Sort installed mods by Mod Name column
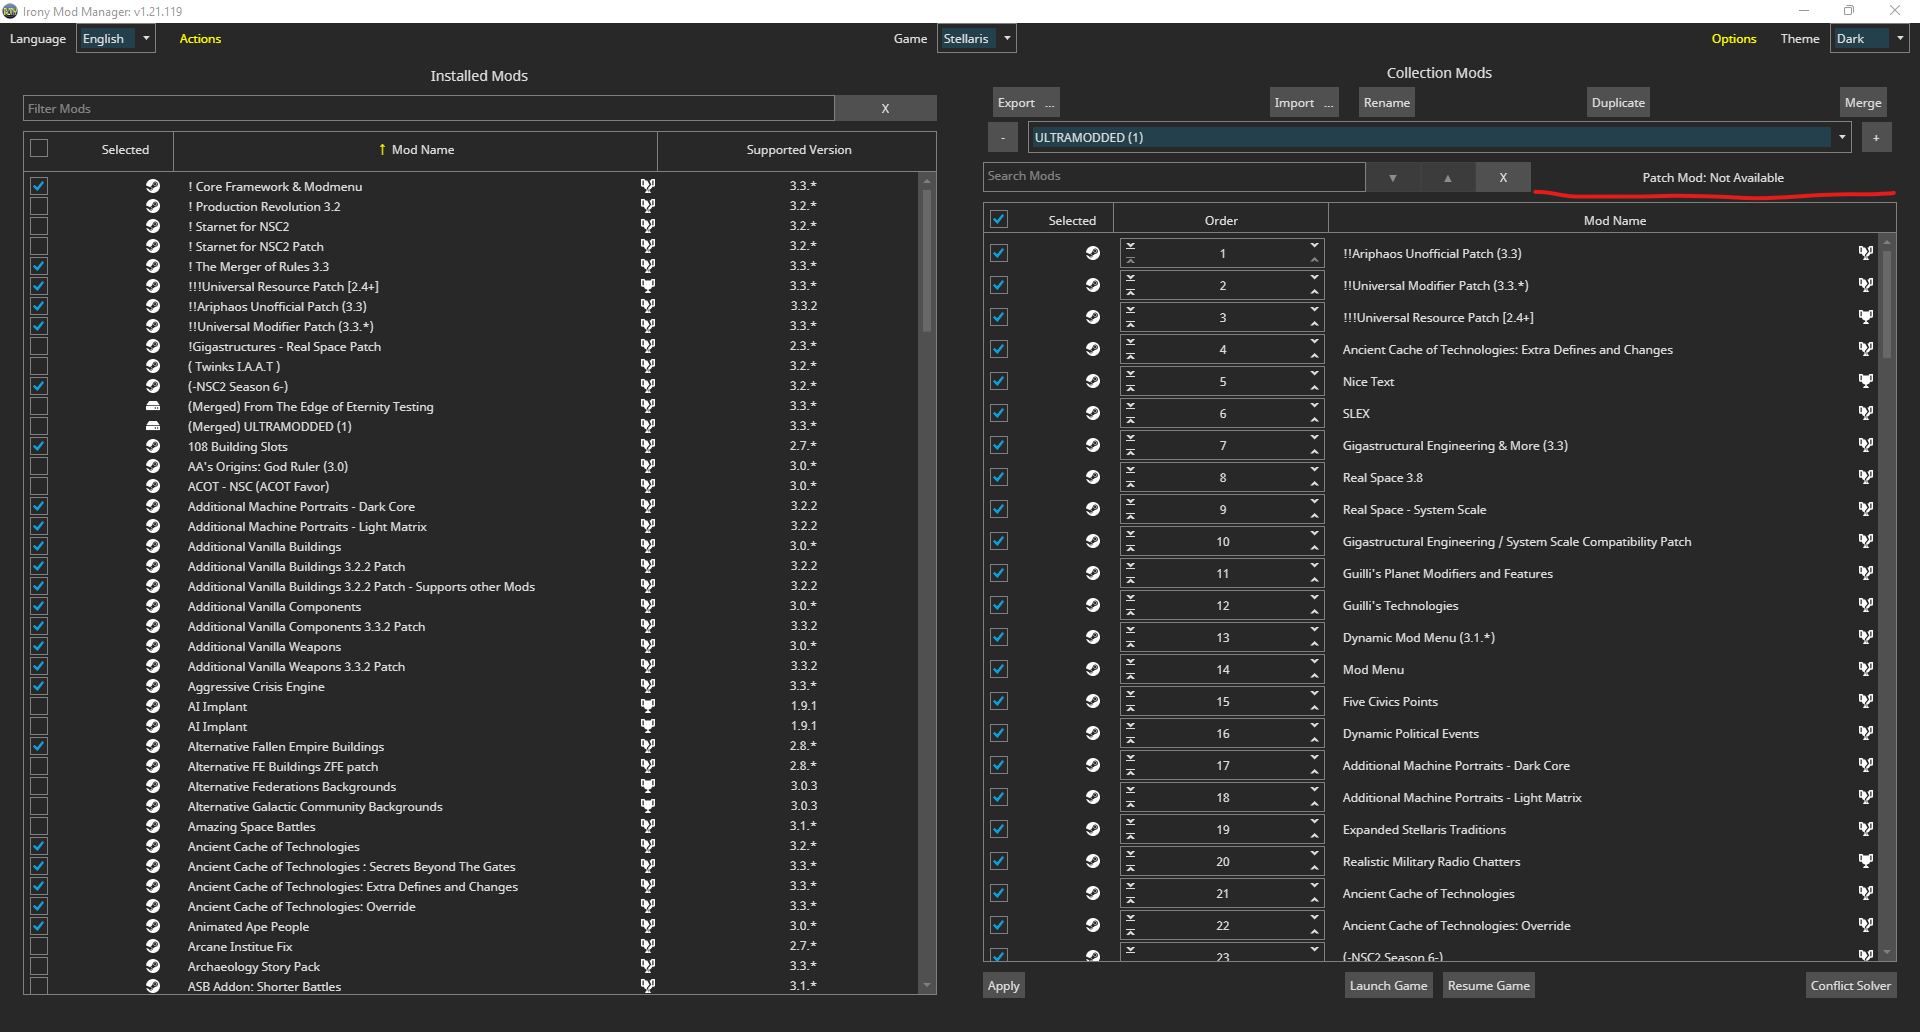This screenshot has height=1032, width=1920. pyautogui.click(x=415, y=150)
